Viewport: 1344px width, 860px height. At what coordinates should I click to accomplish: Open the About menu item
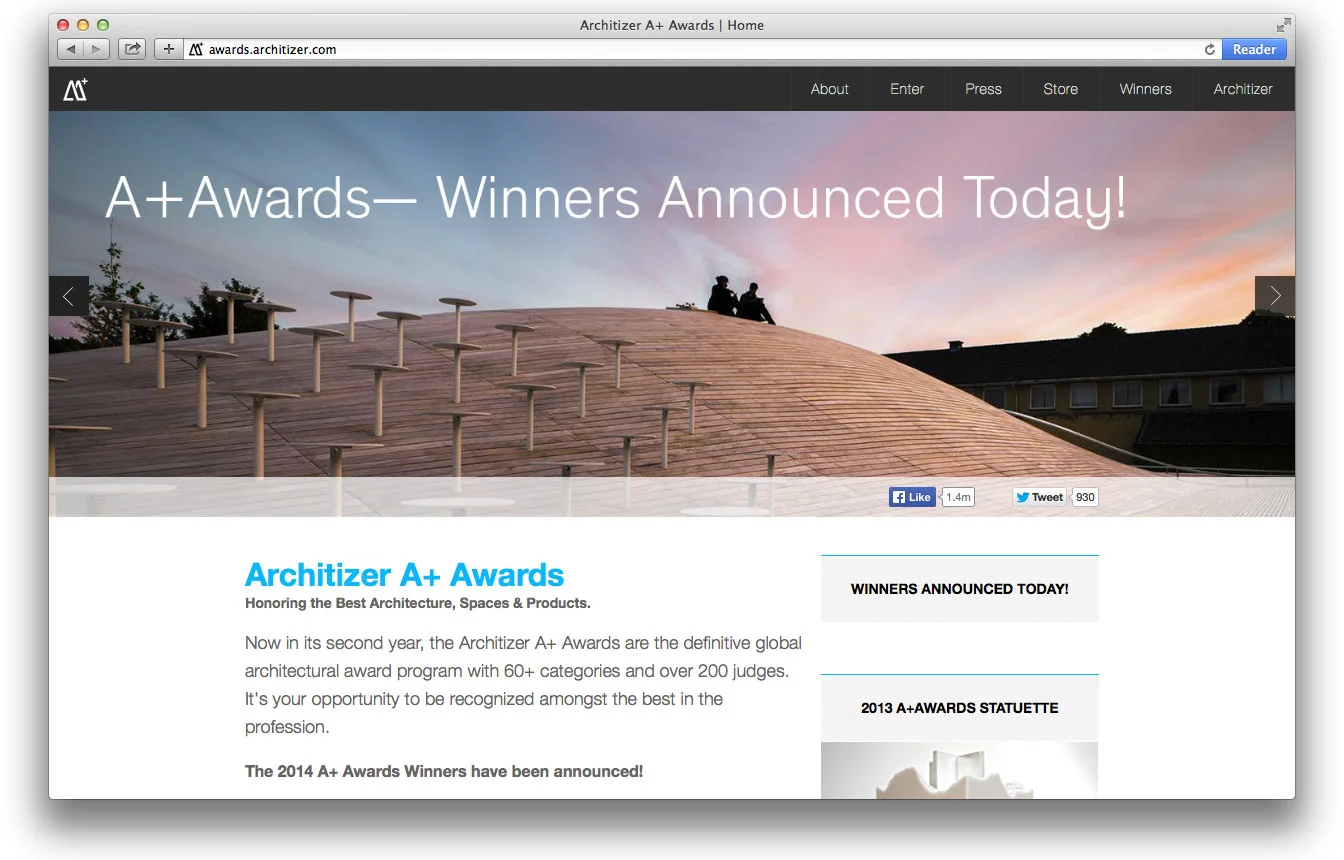point(829,89)
